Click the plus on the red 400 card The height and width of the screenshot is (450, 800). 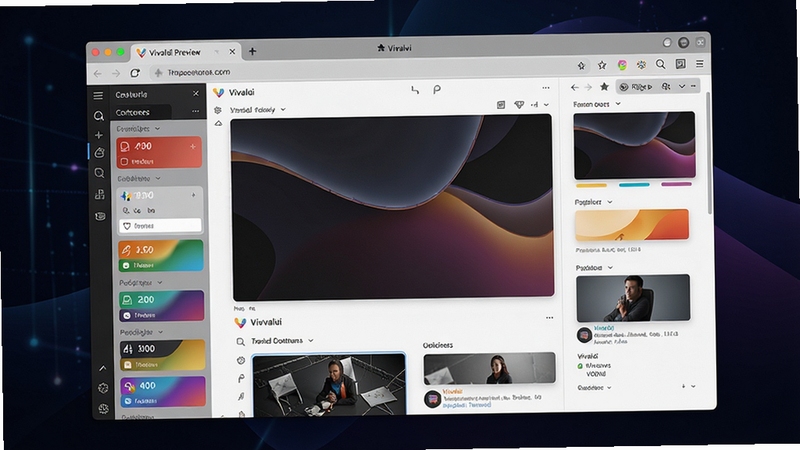(193, 146)
